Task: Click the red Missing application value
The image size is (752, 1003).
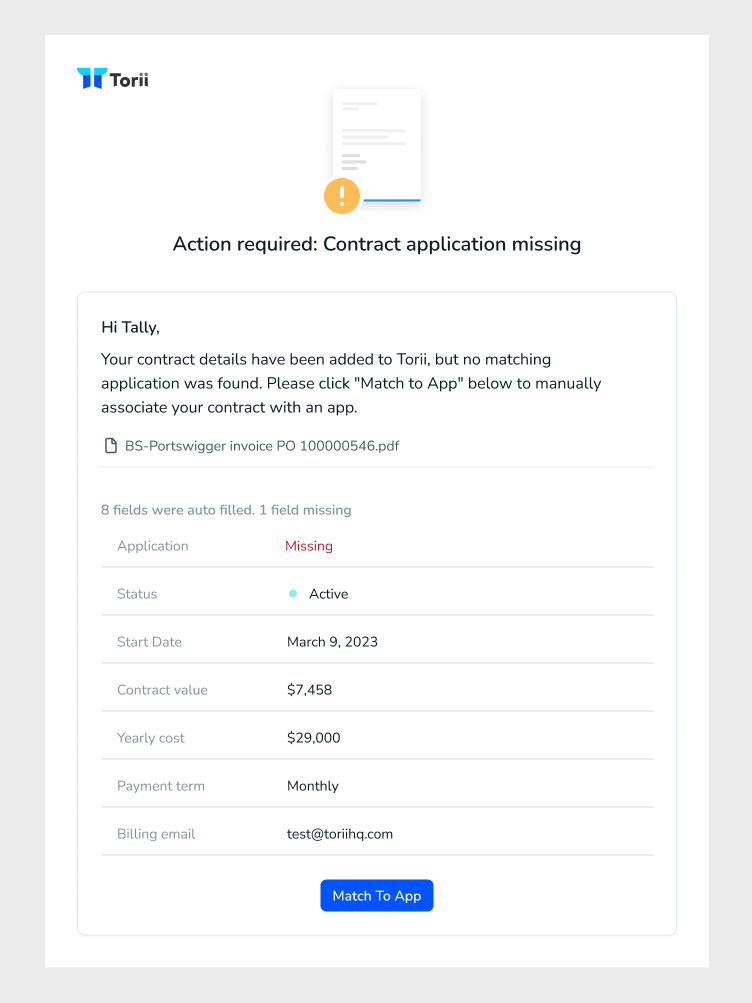Action: click(309, 546)
